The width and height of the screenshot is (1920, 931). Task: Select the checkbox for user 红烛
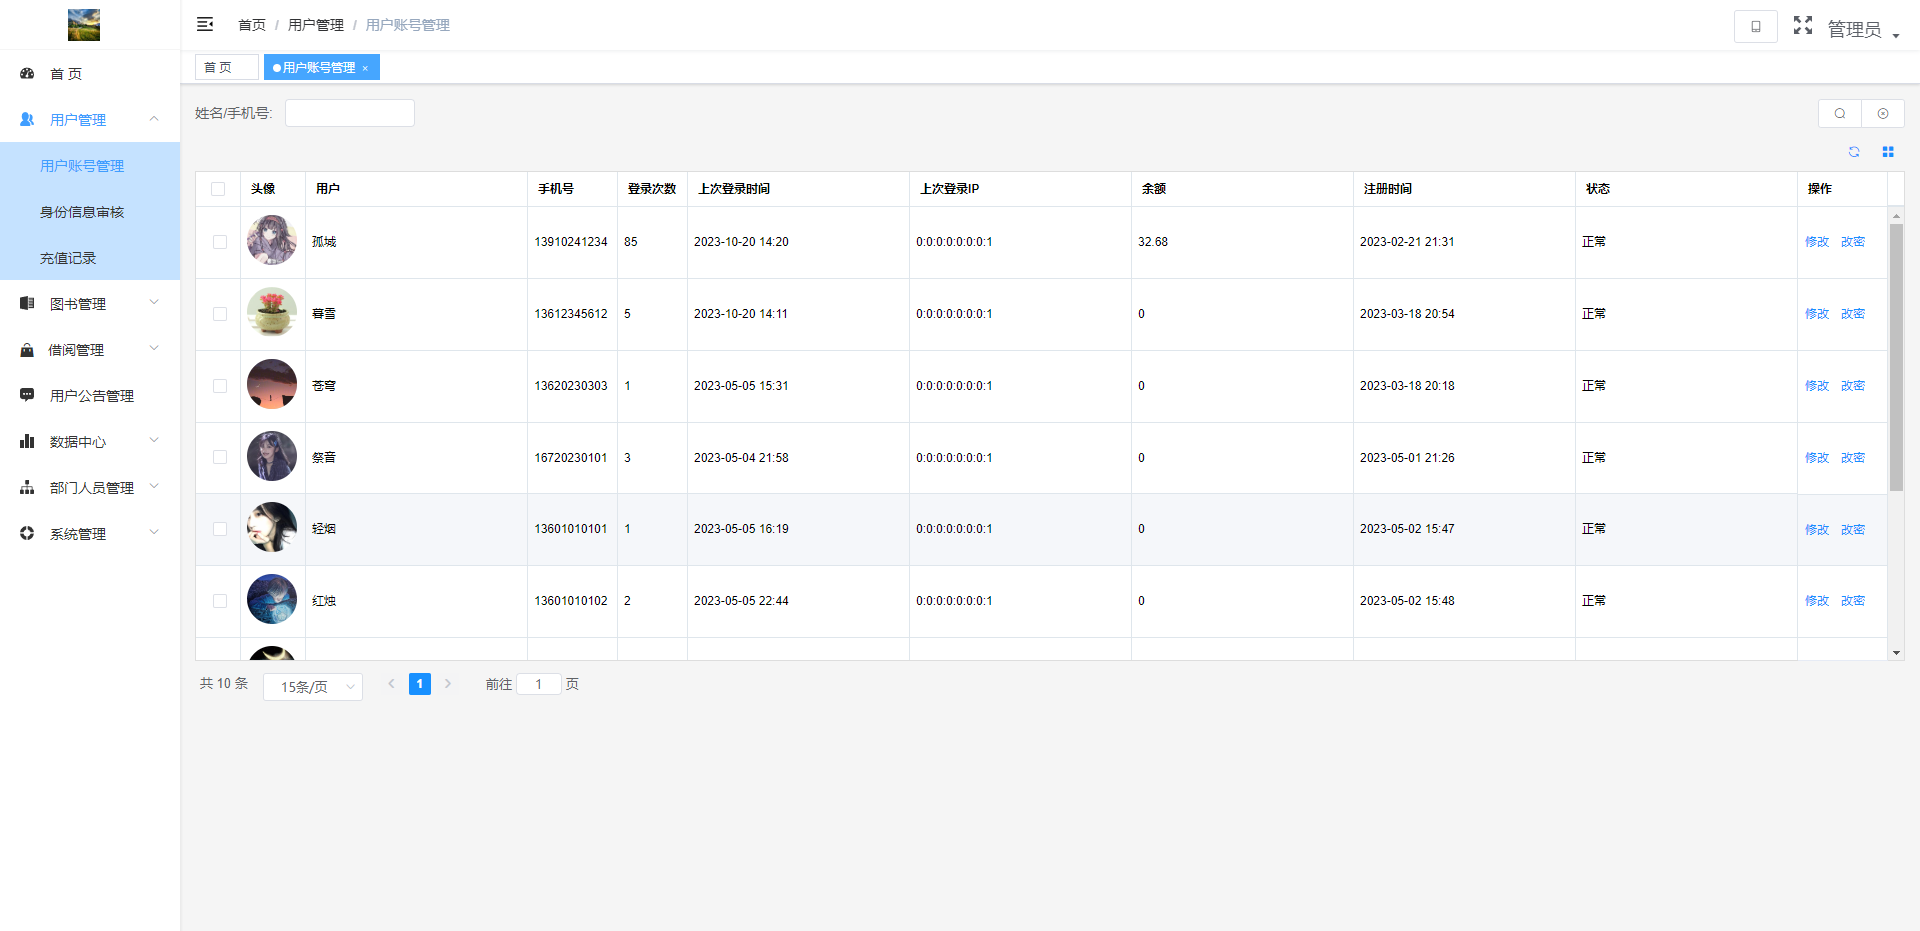[x=220, y=601]
